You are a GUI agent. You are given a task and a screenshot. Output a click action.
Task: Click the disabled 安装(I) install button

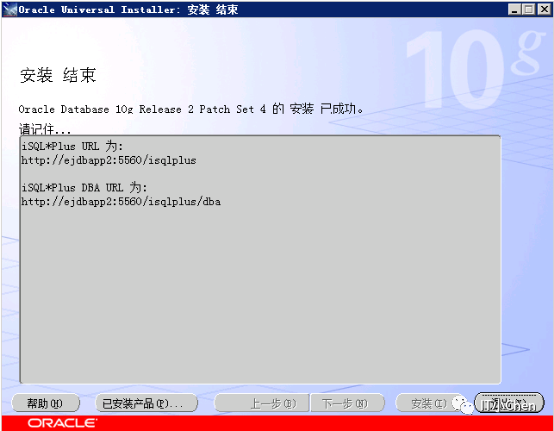click(x=429, y=403)
